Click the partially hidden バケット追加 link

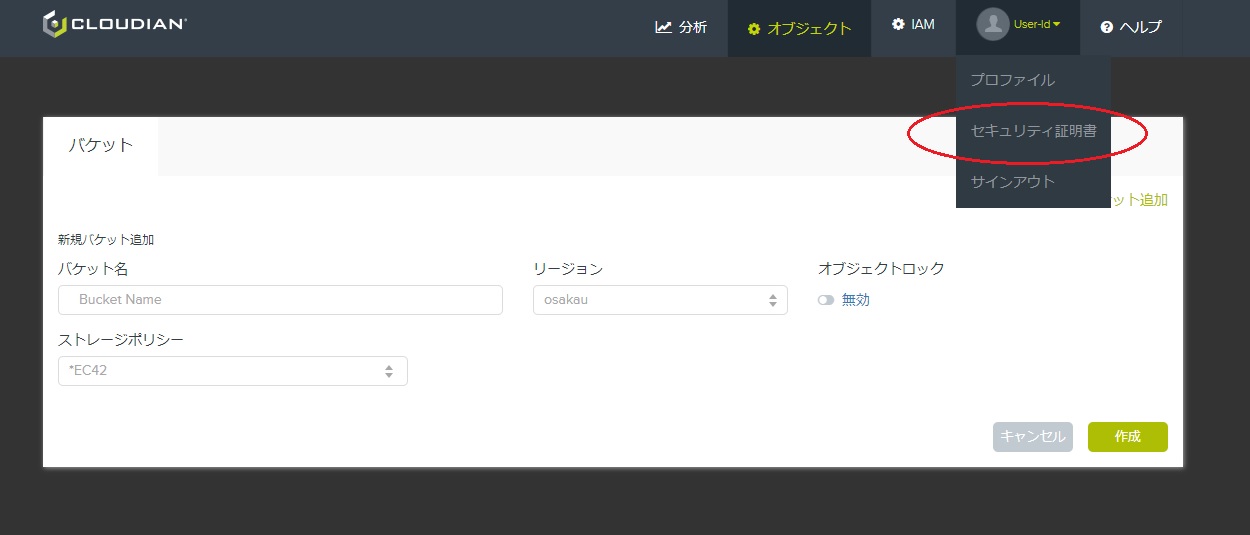(1139, 200)
